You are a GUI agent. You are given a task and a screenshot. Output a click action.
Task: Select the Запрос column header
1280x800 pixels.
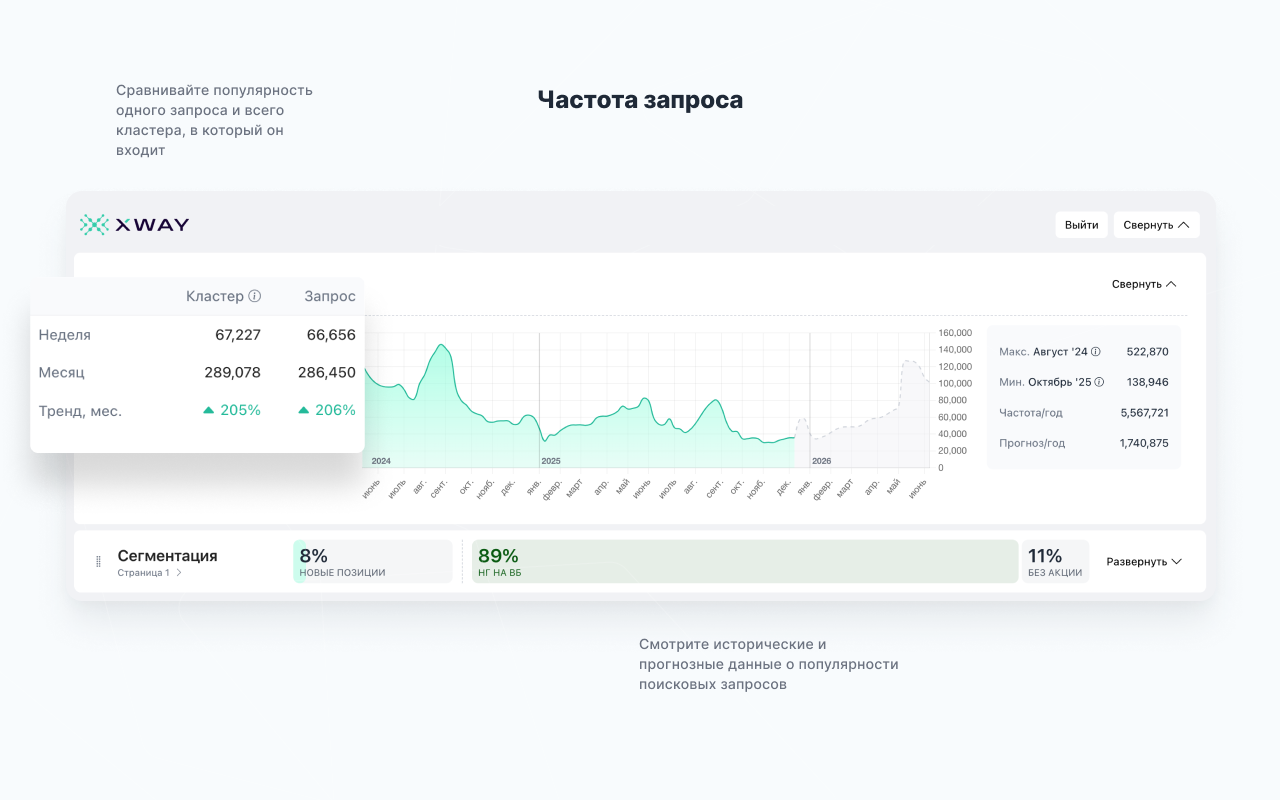point(330,296)
